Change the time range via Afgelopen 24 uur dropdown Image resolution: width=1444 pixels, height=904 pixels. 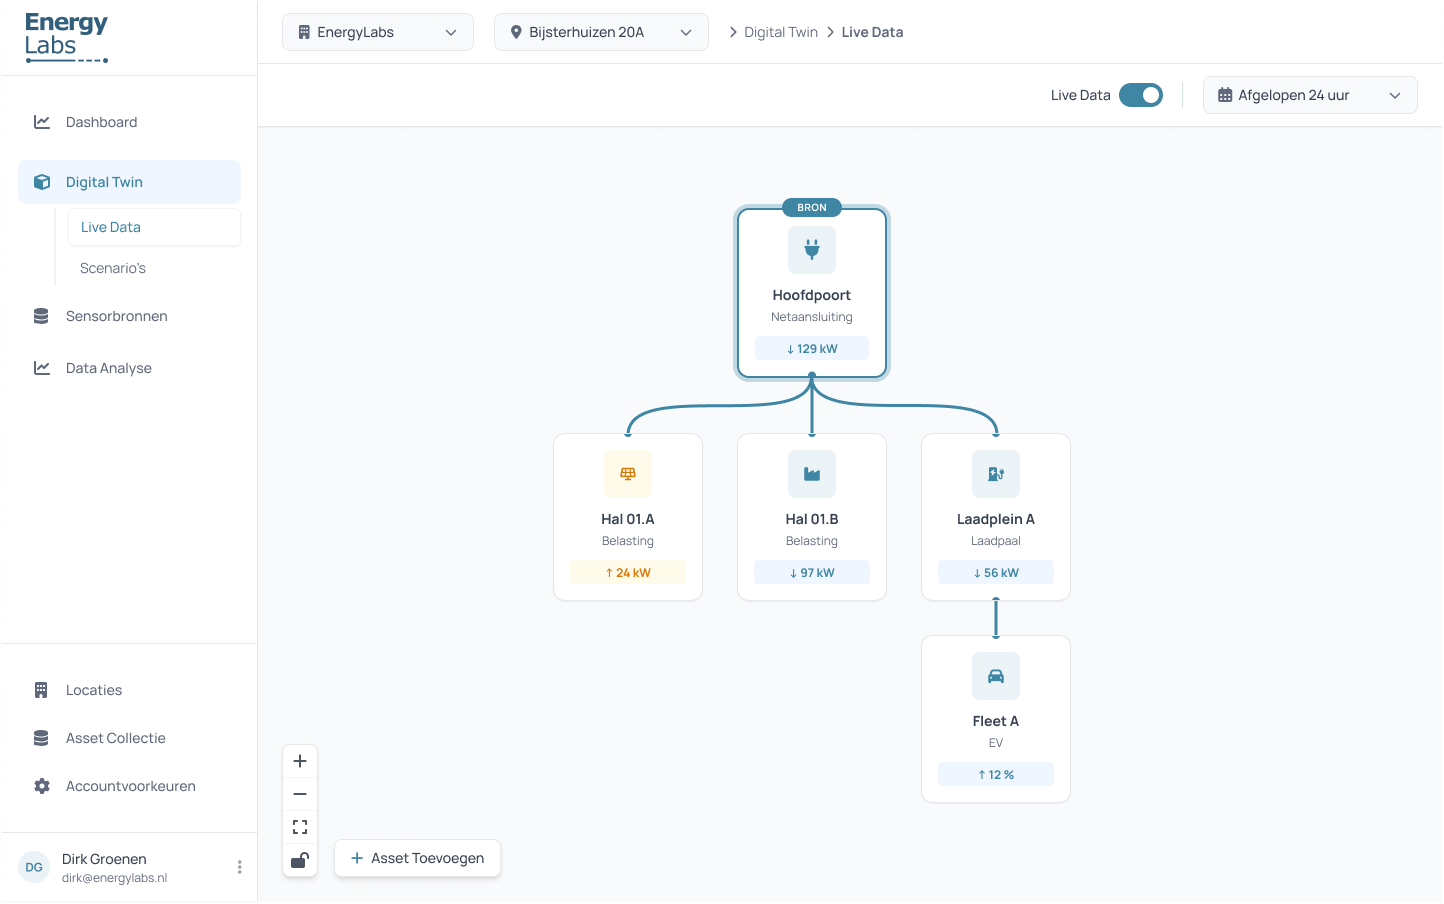[x=1309, y=94]
